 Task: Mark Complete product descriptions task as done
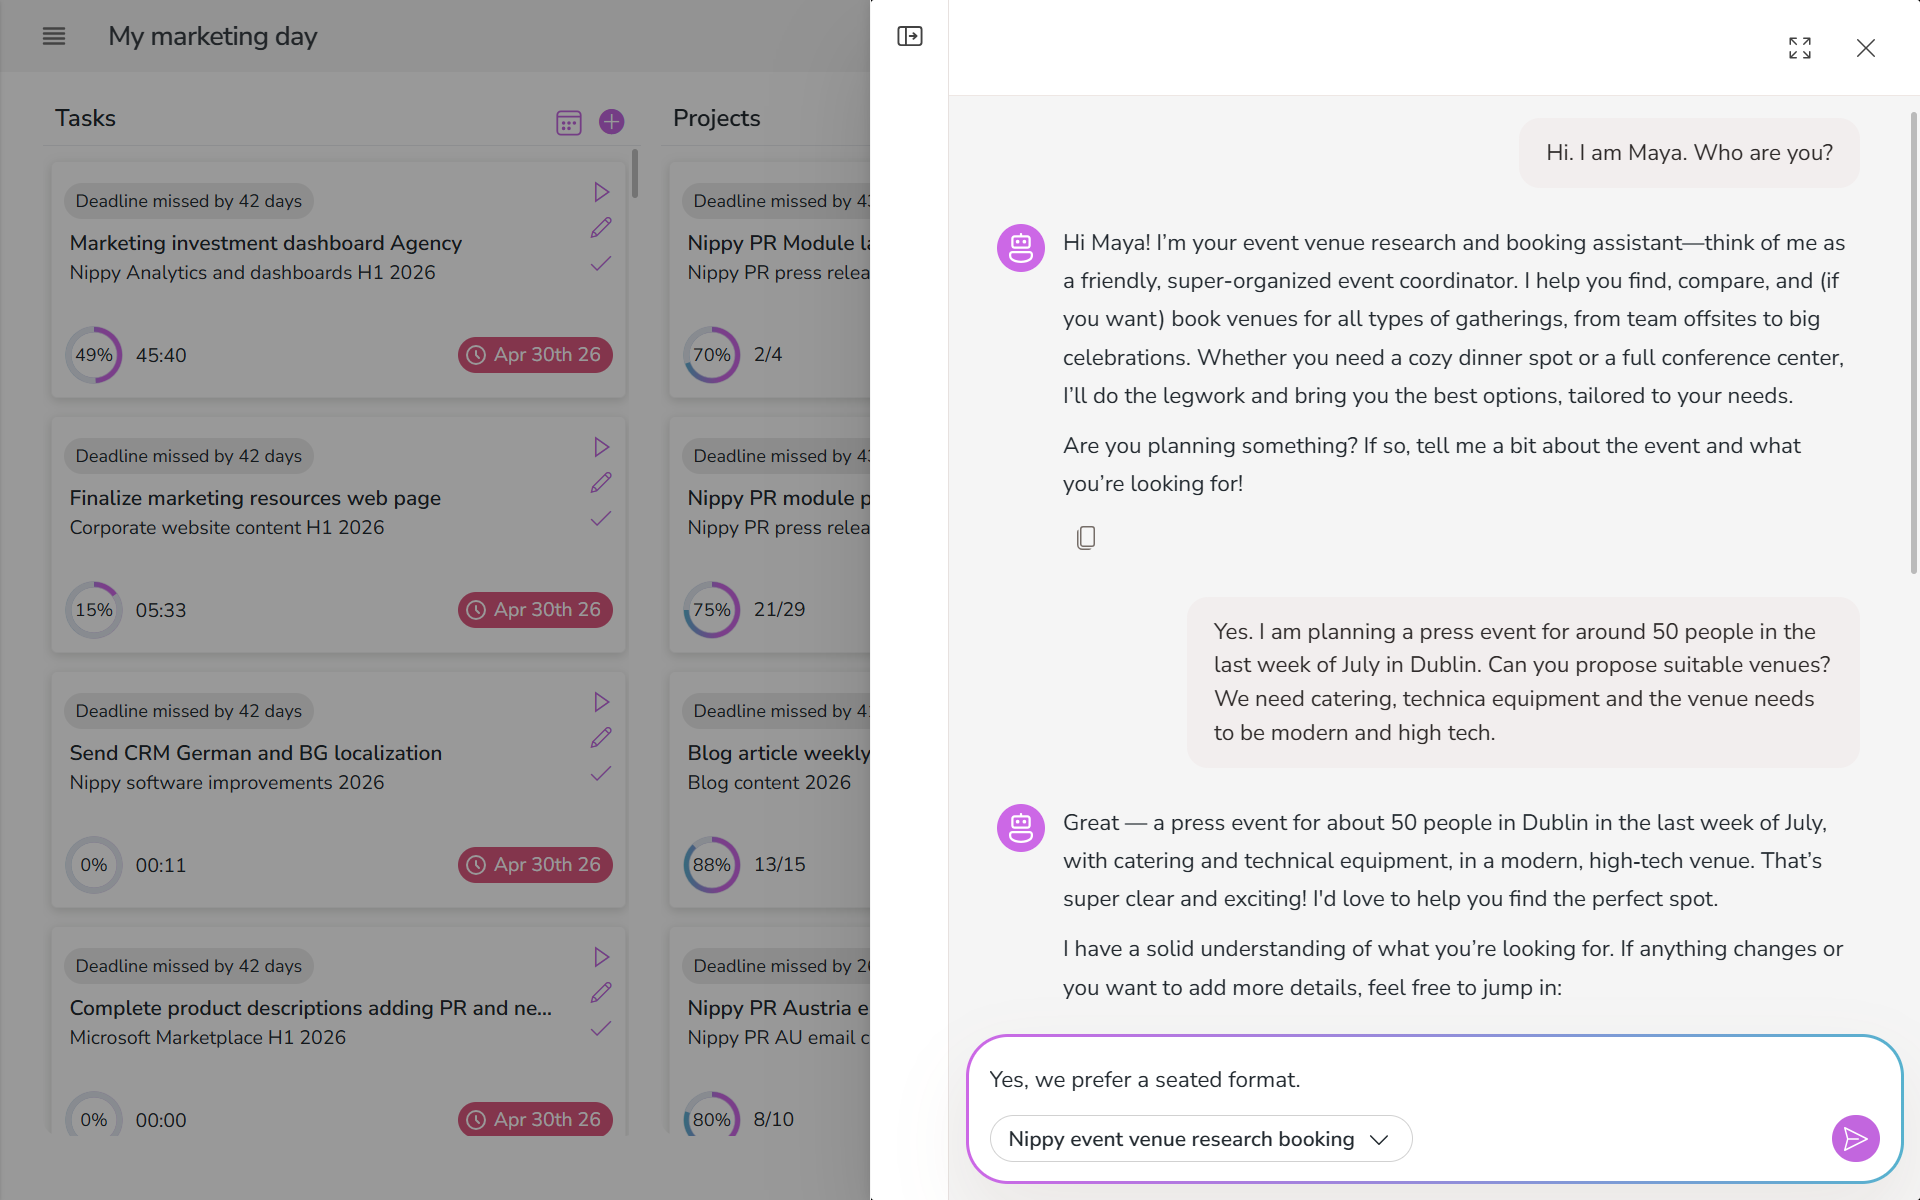point(601,1029)
